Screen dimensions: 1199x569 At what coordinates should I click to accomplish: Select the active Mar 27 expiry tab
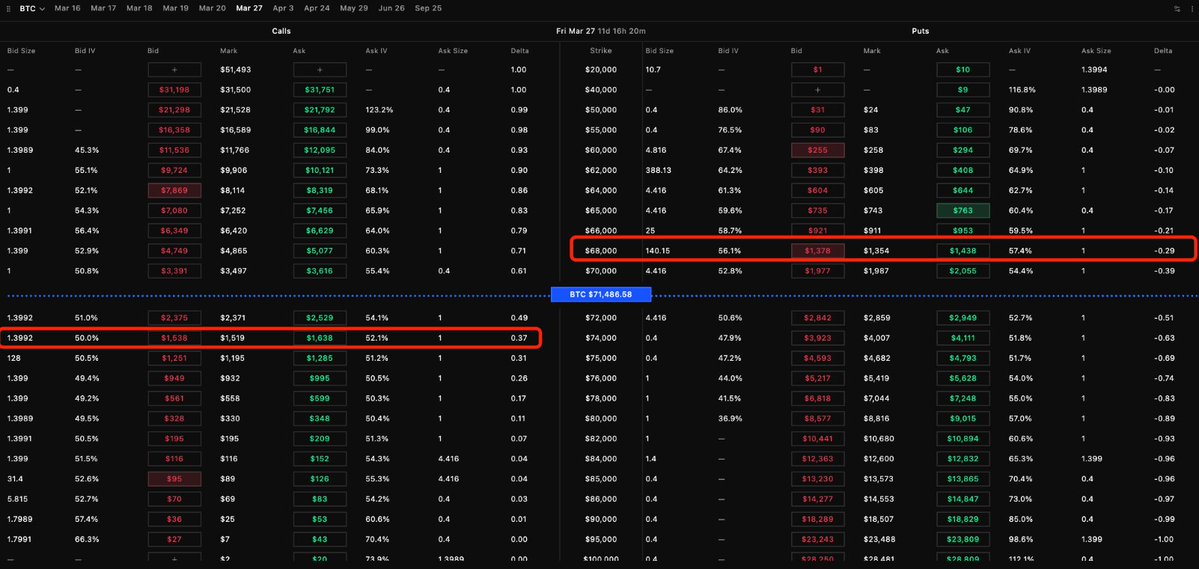coord(249,8)
